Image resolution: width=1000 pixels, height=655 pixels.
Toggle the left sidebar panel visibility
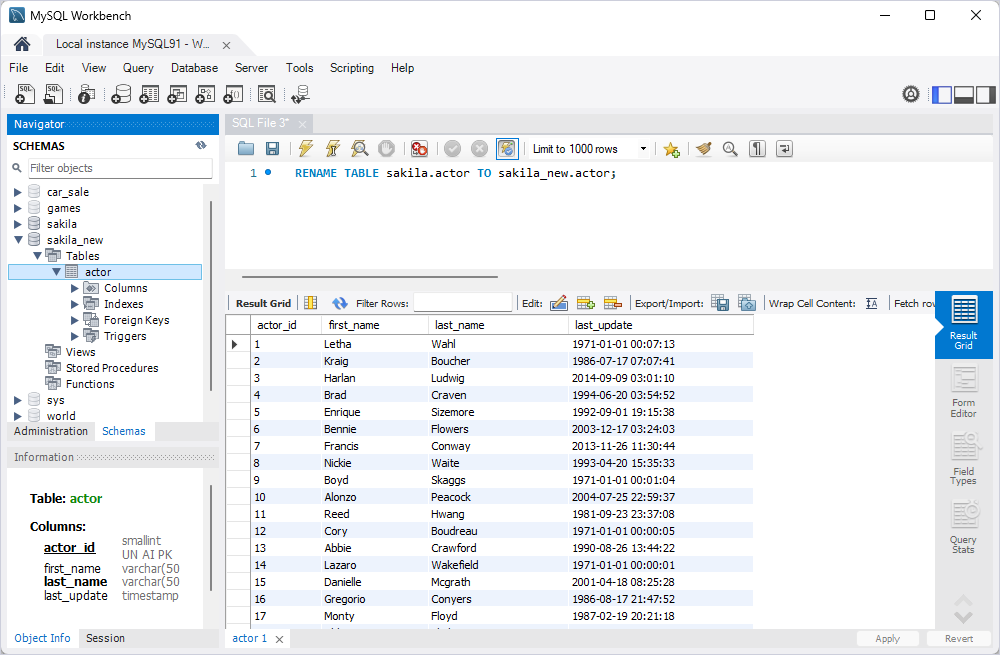[x=942, y=94]
